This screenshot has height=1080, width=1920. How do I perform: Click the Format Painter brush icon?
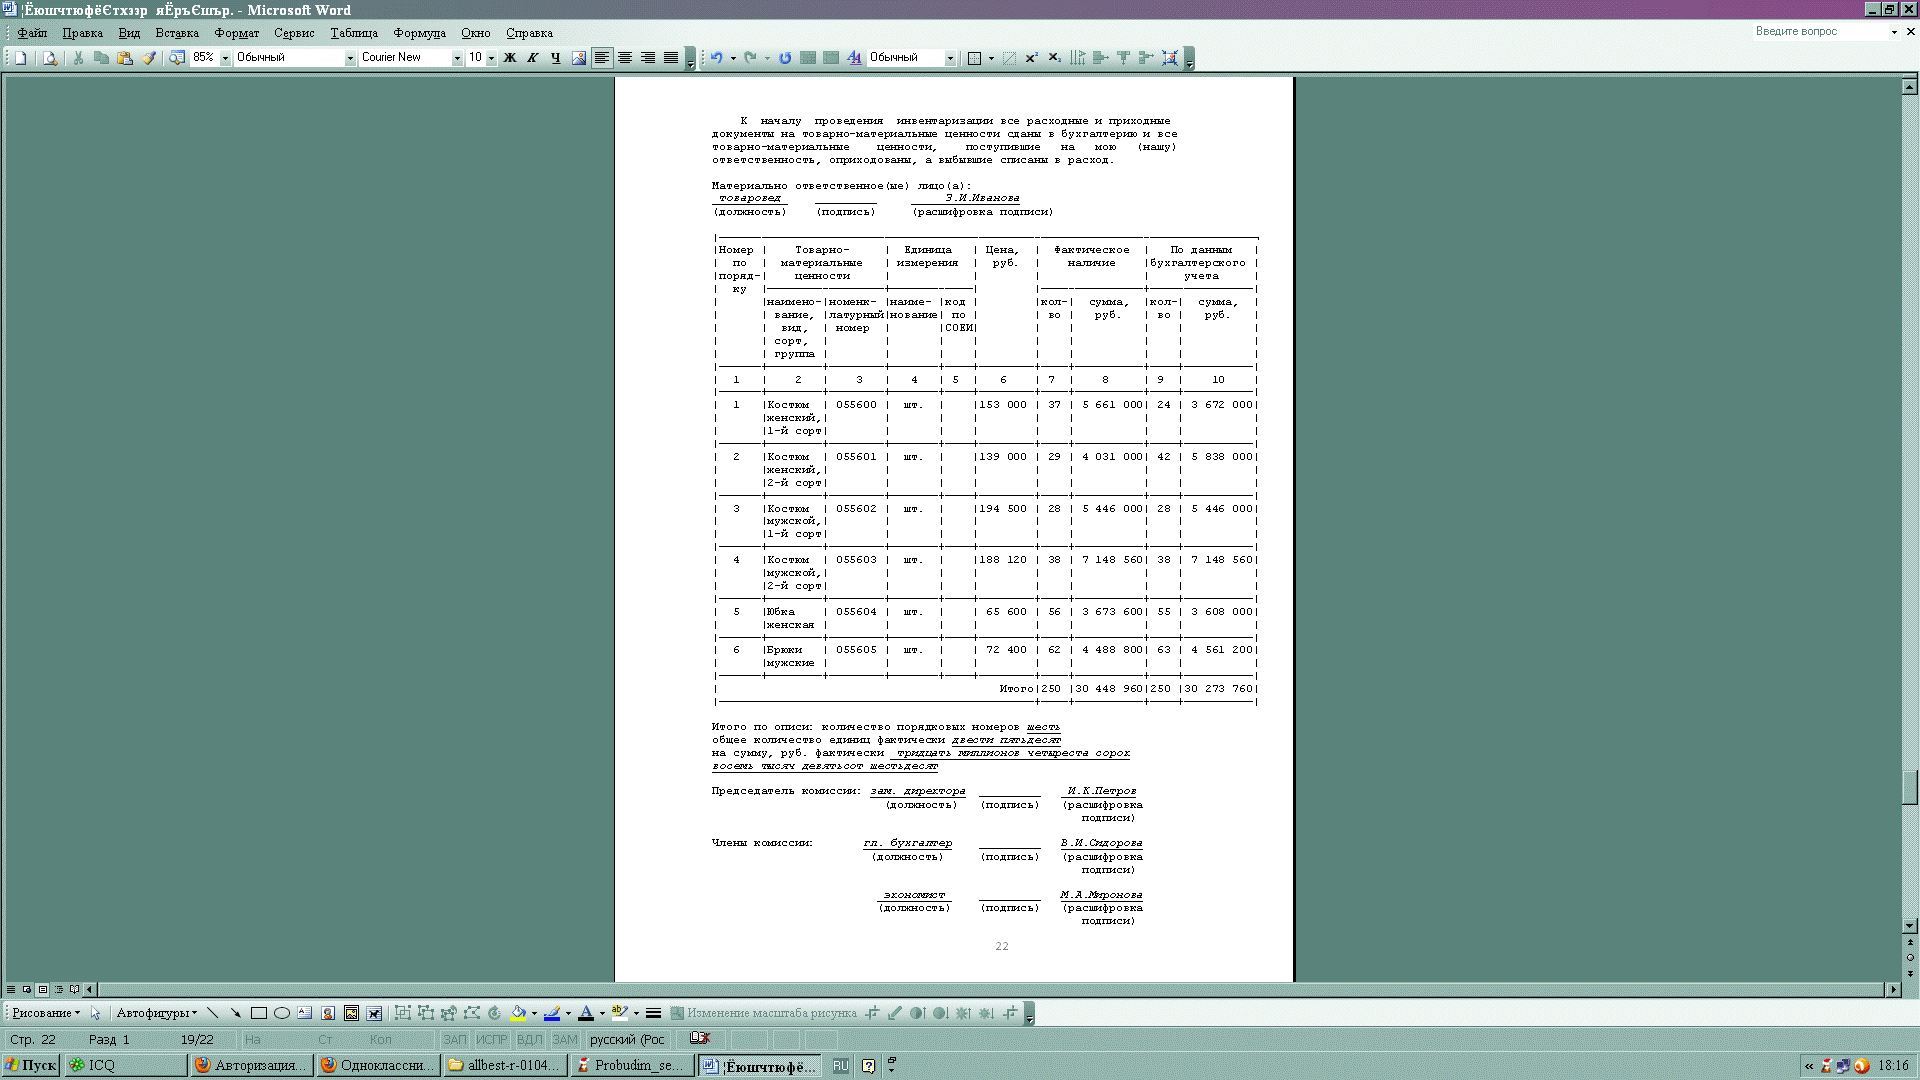tap(149, 58)
